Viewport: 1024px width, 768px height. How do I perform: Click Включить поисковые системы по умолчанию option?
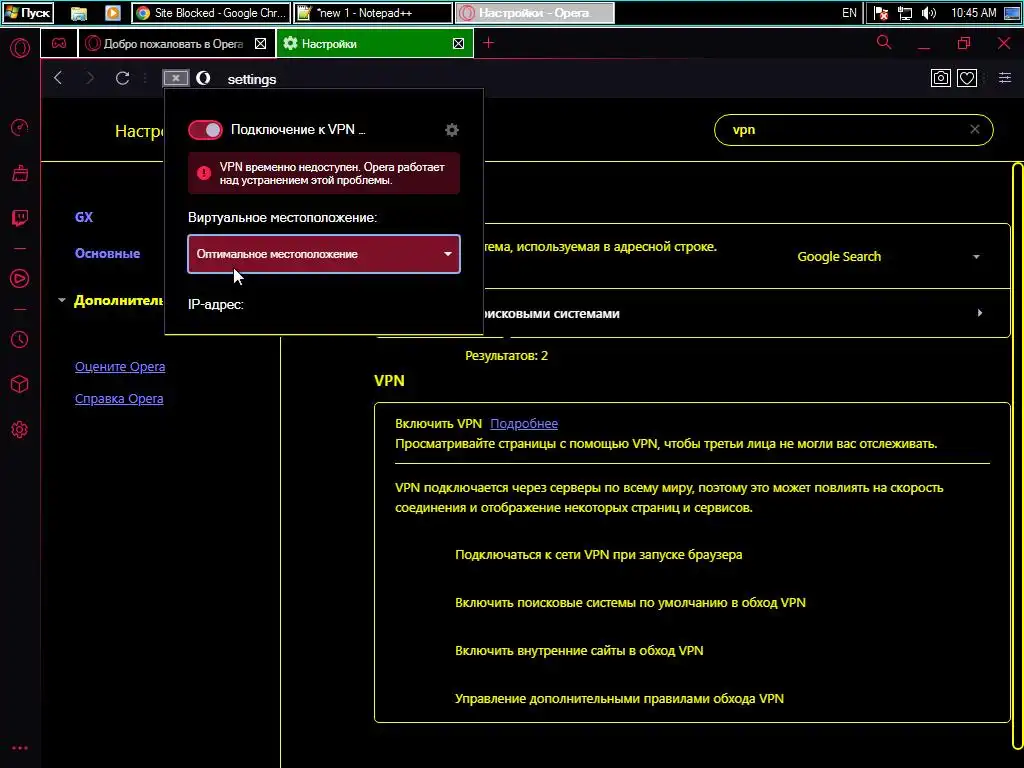click(x=630, y=603)
